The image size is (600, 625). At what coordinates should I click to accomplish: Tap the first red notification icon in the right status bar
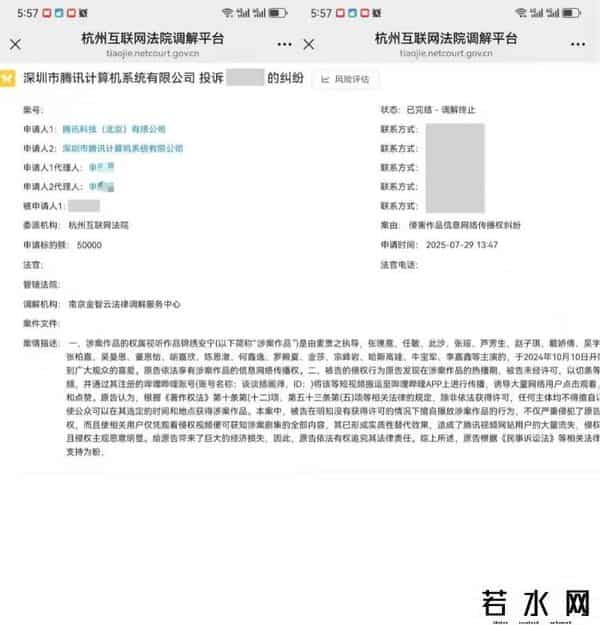tap(340, 13)
